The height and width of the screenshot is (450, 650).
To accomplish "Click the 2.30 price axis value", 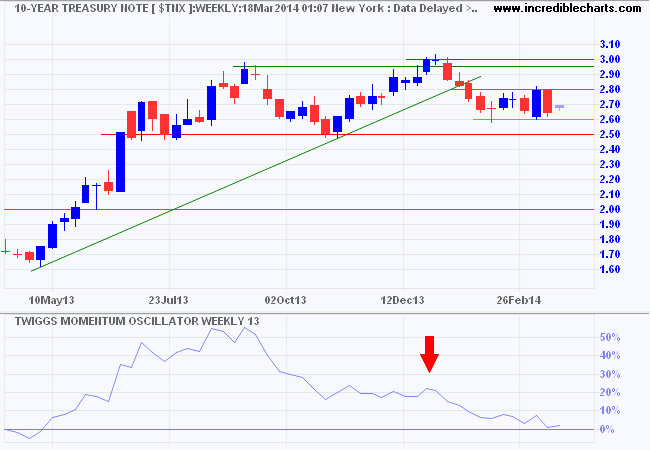I will pos(610,164).
